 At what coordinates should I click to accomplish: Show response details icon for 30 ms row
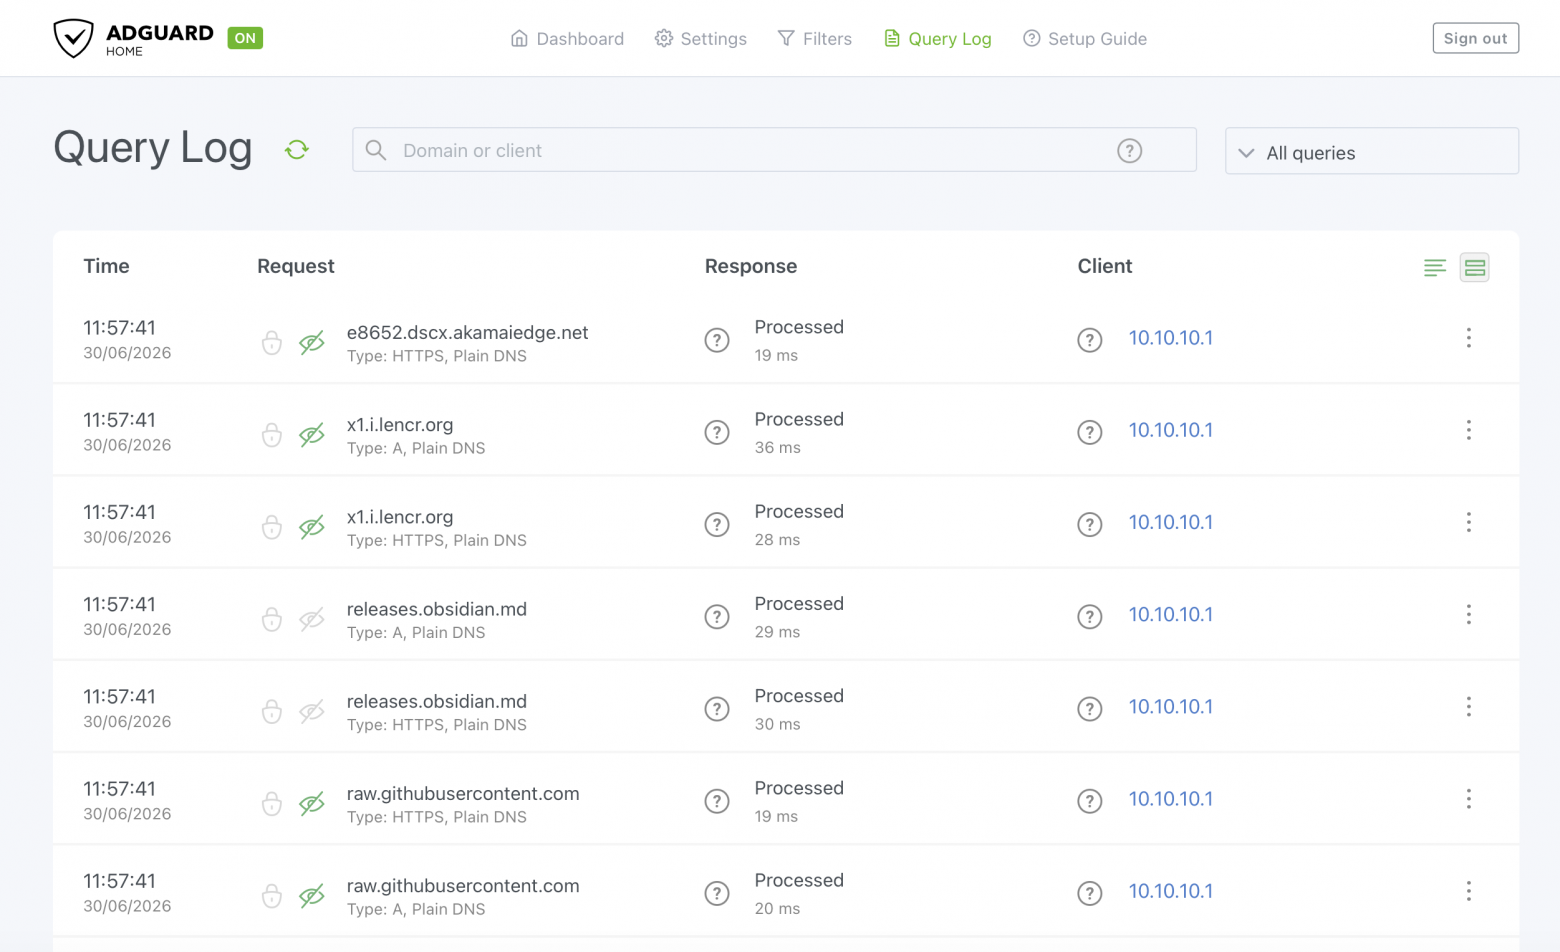(717, 709)
